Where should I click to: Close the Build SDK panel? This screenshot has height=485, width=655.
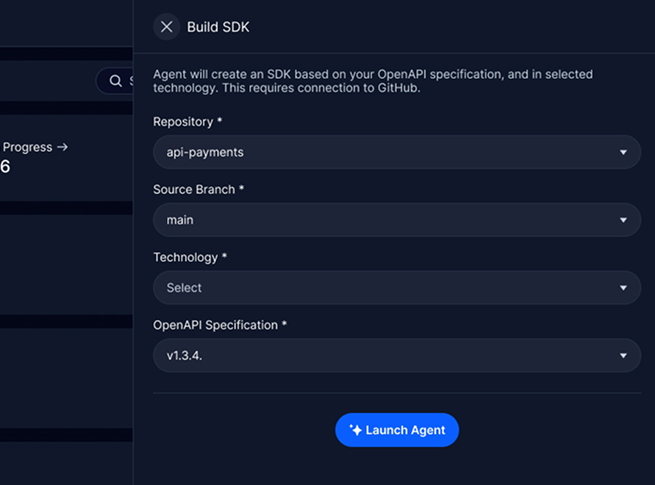[x=166, y=27]
